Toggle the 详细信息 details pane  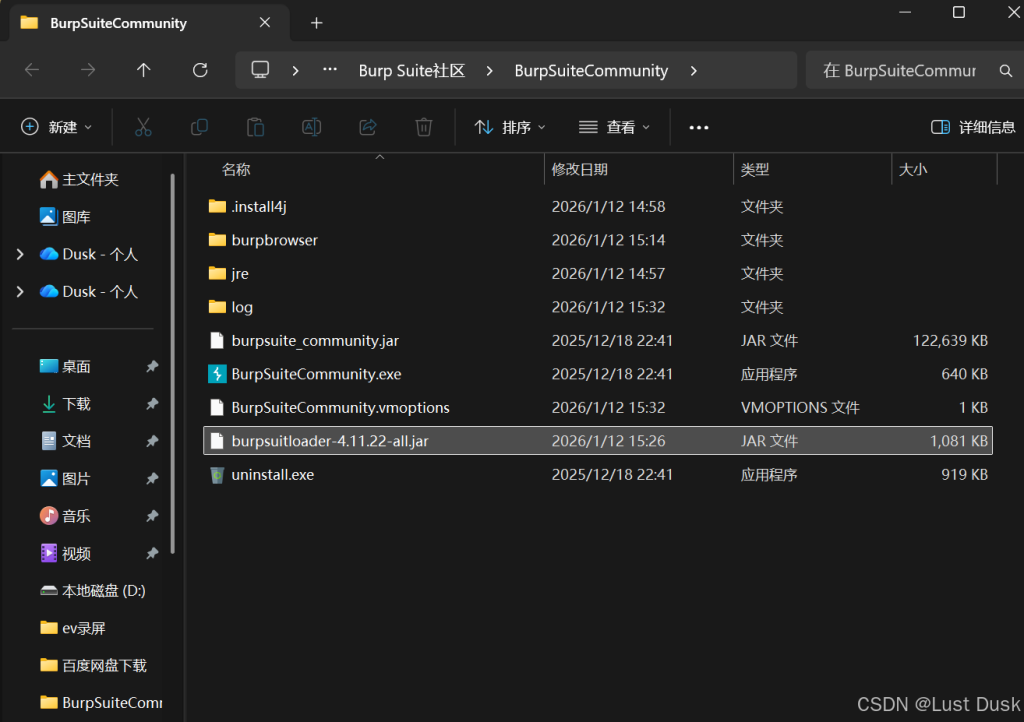click(x=972, y=127)
